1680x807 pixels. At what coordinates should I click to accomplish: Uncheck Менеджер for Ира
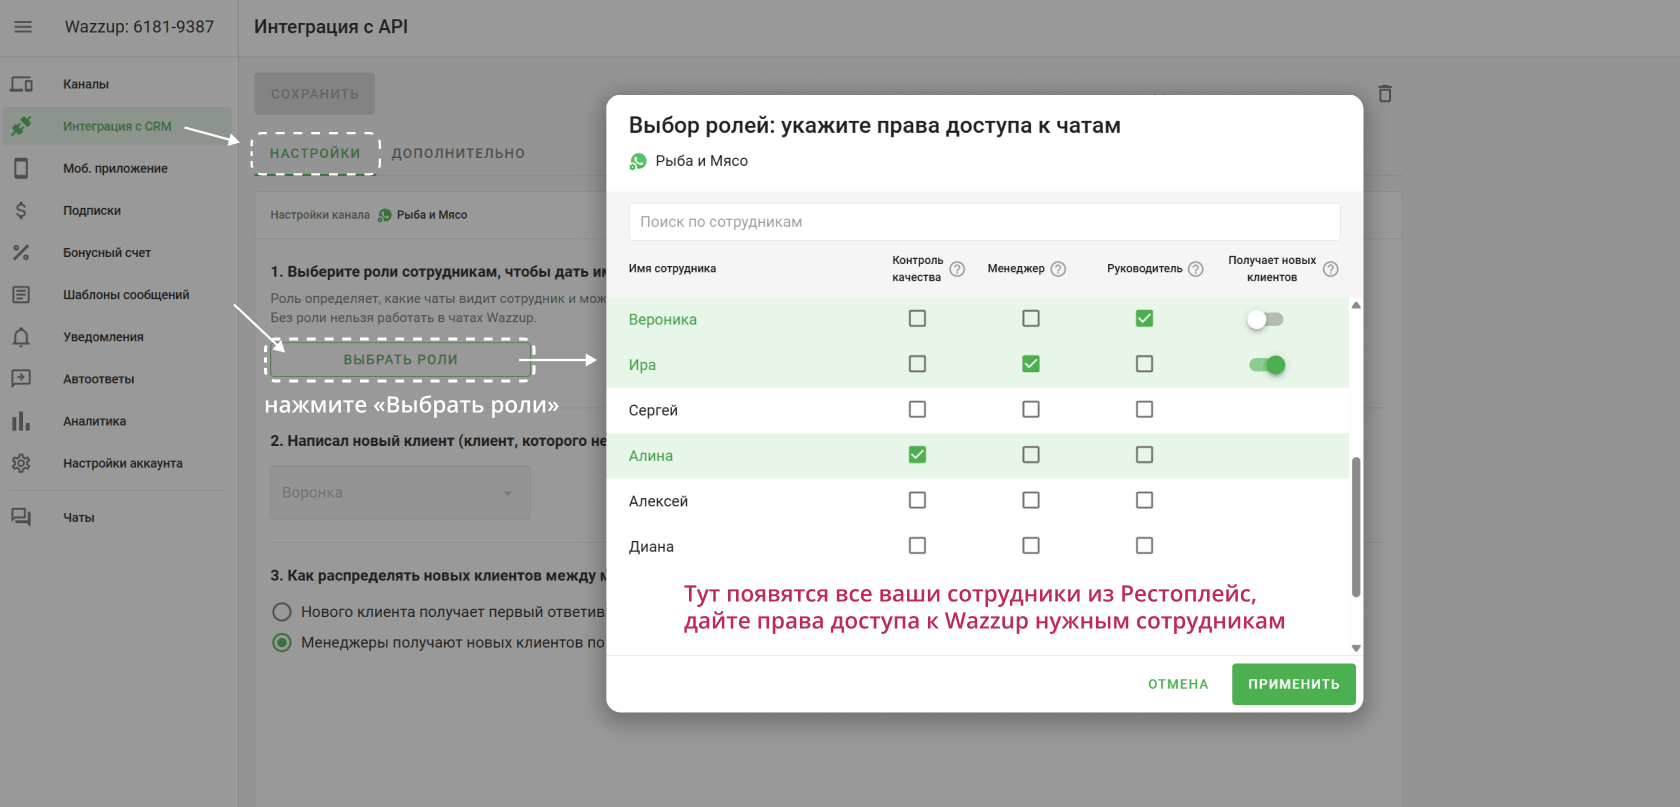tap(1031, 364)
